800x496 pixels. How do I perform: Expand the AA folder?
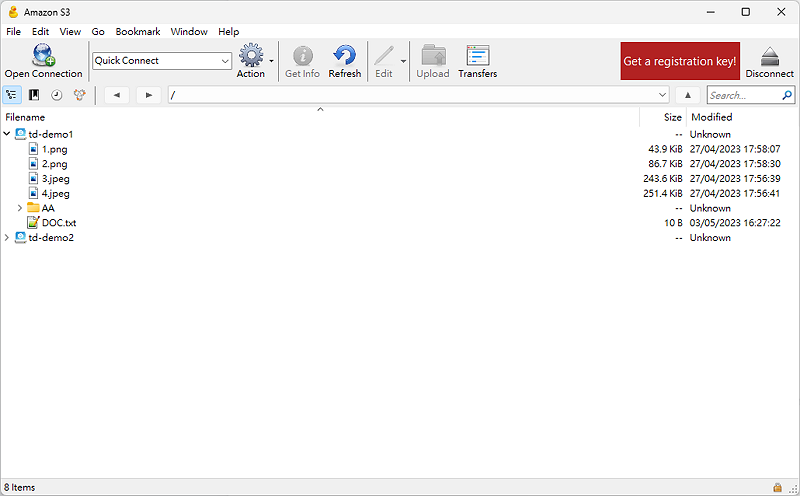pos(19,208)
